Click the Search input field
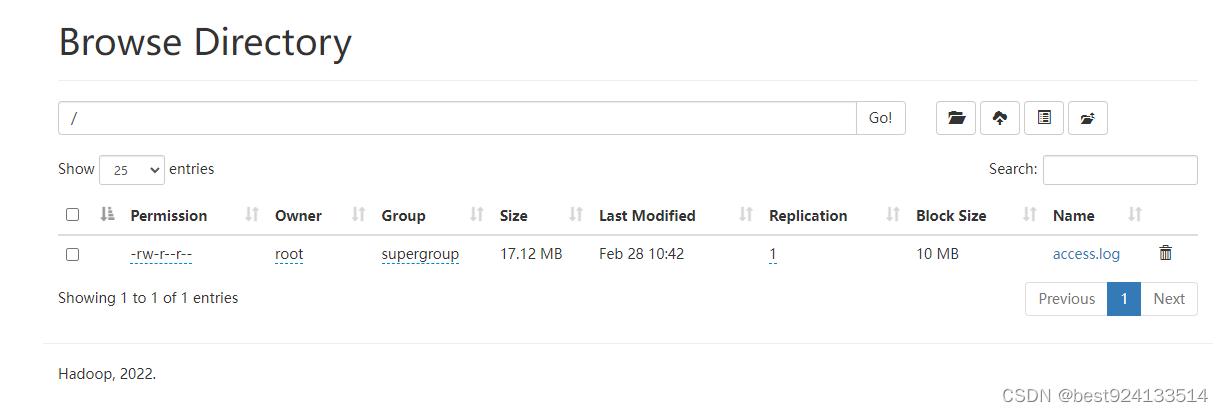Viewport: 1223px width, 412px height. pos(1119,170)
